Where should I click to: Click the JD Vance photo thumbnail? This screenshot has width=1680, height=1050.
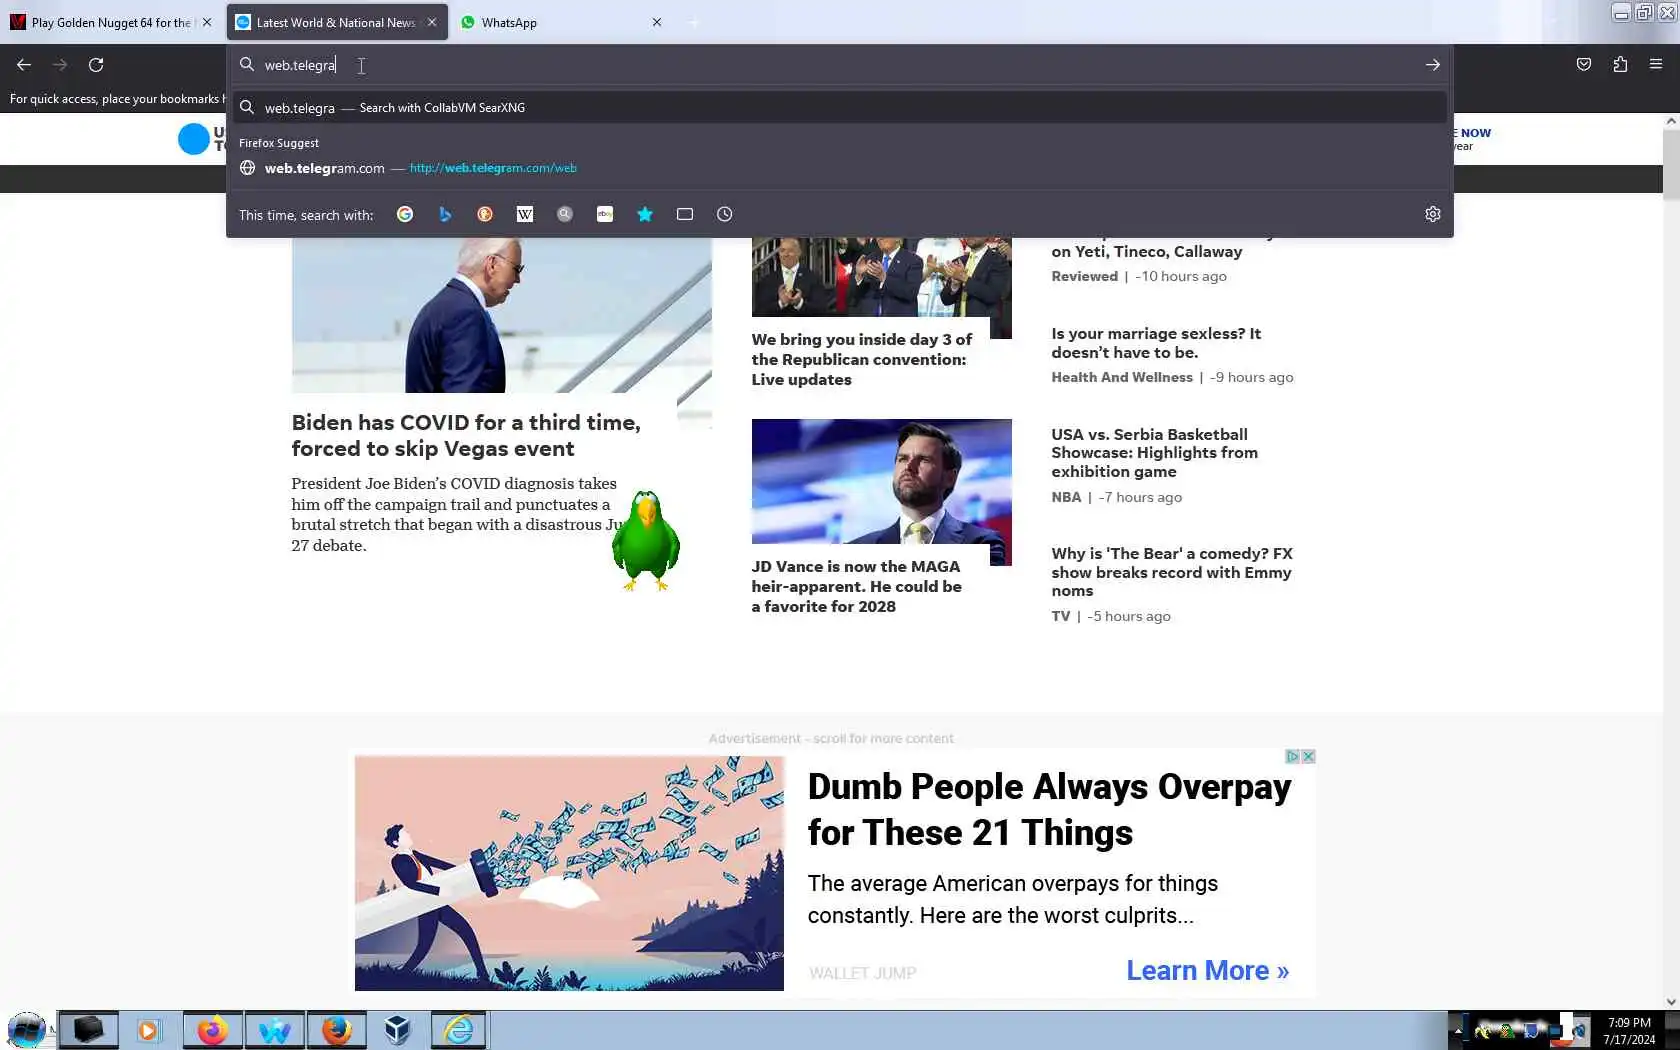[881, 482]
